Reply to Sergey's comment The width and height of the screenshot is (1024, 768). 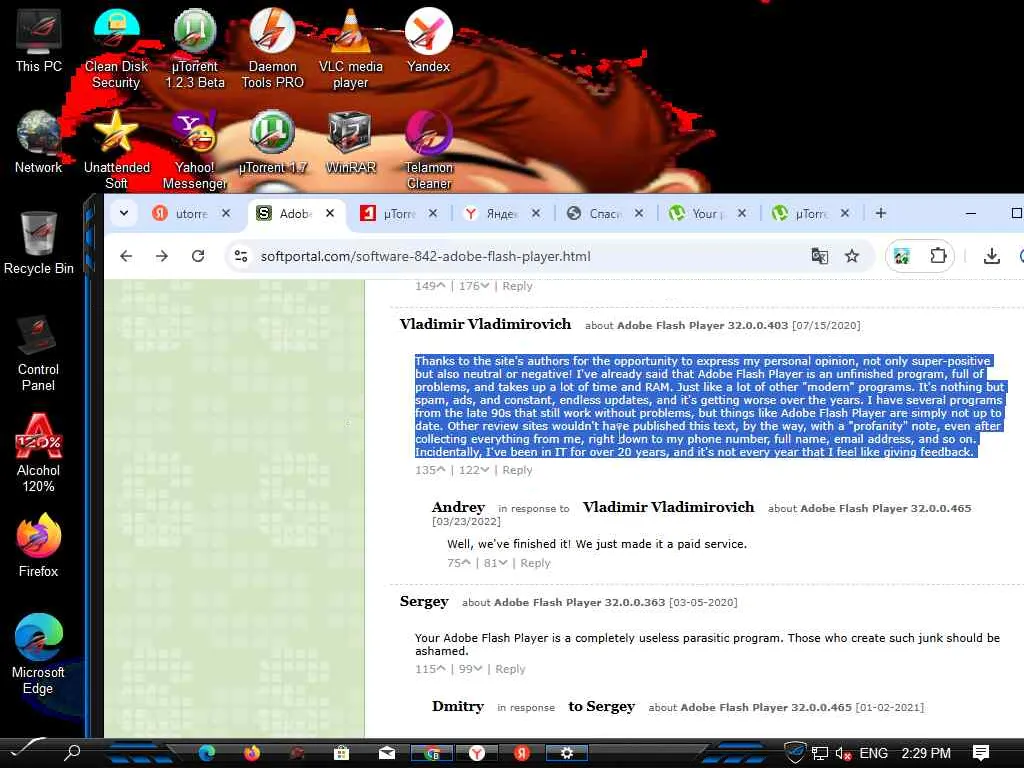(x=510, y=669)
